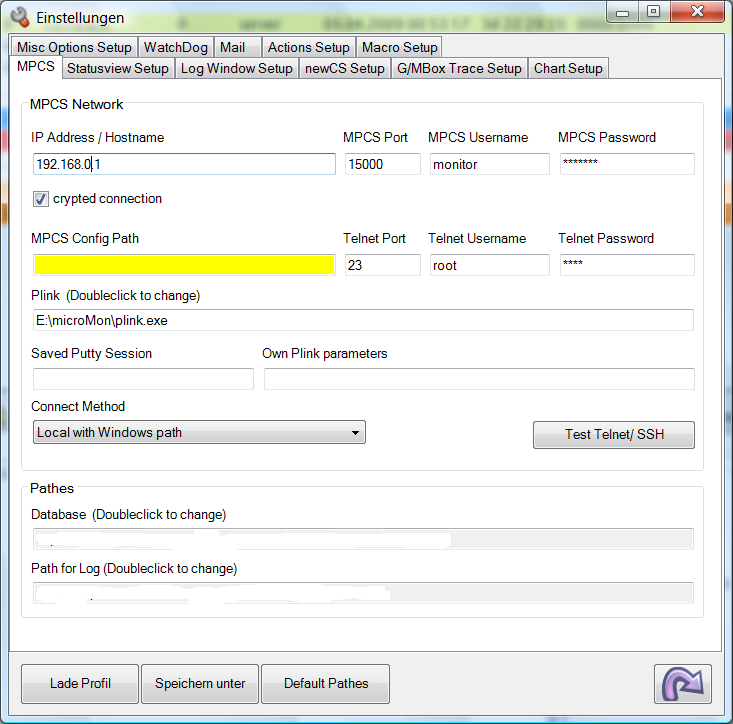Click the Plink path field
The width and height of the screenshot is (733, 724).
(363, 320)
